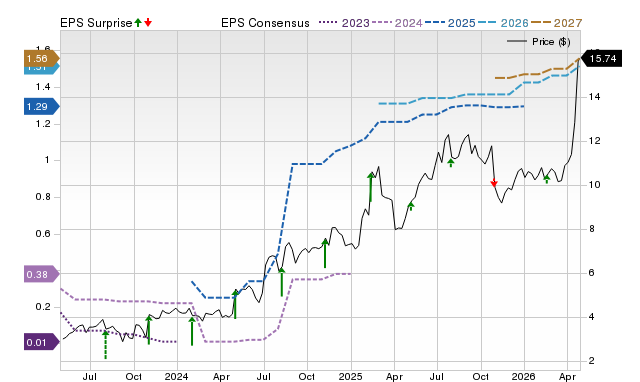Click the green up arrow in EPS Surprise legend
Screen dimensions: 640x382
[138, 23]
